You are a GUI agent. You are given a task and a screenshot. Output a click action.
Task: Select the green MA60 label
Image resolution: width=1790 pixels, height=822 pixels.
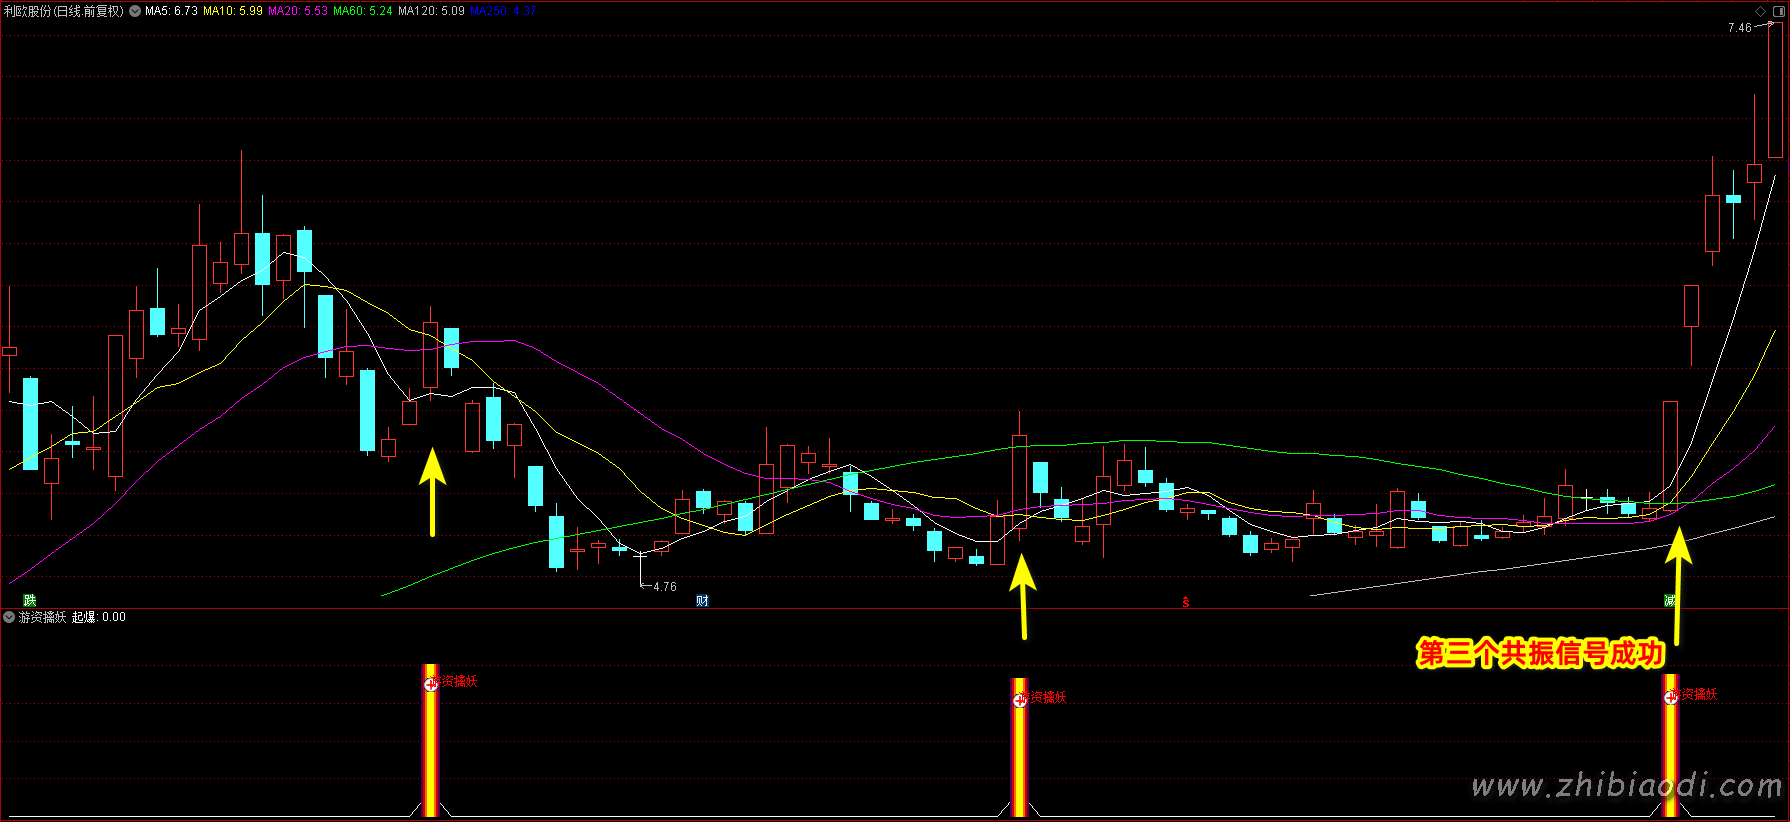coord(362,11)
